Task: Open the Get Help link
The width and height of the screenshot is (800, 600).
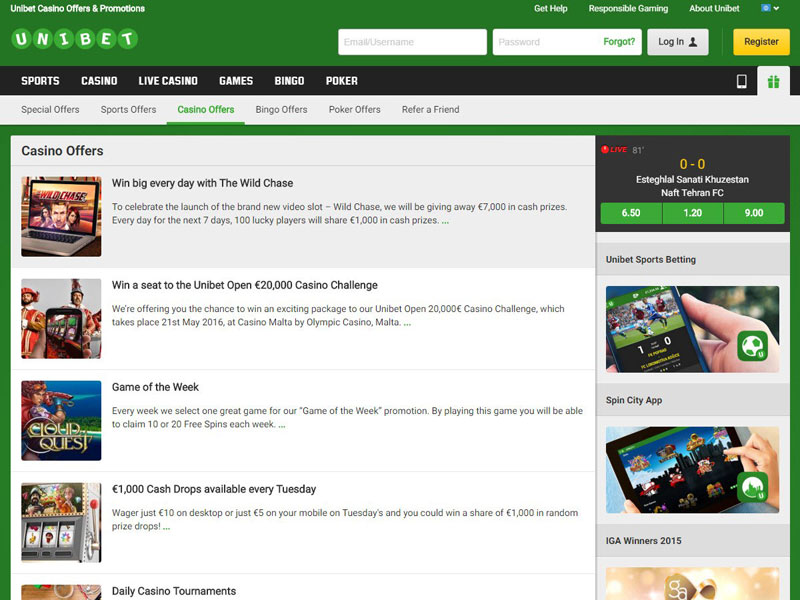Action: (551, 9)
